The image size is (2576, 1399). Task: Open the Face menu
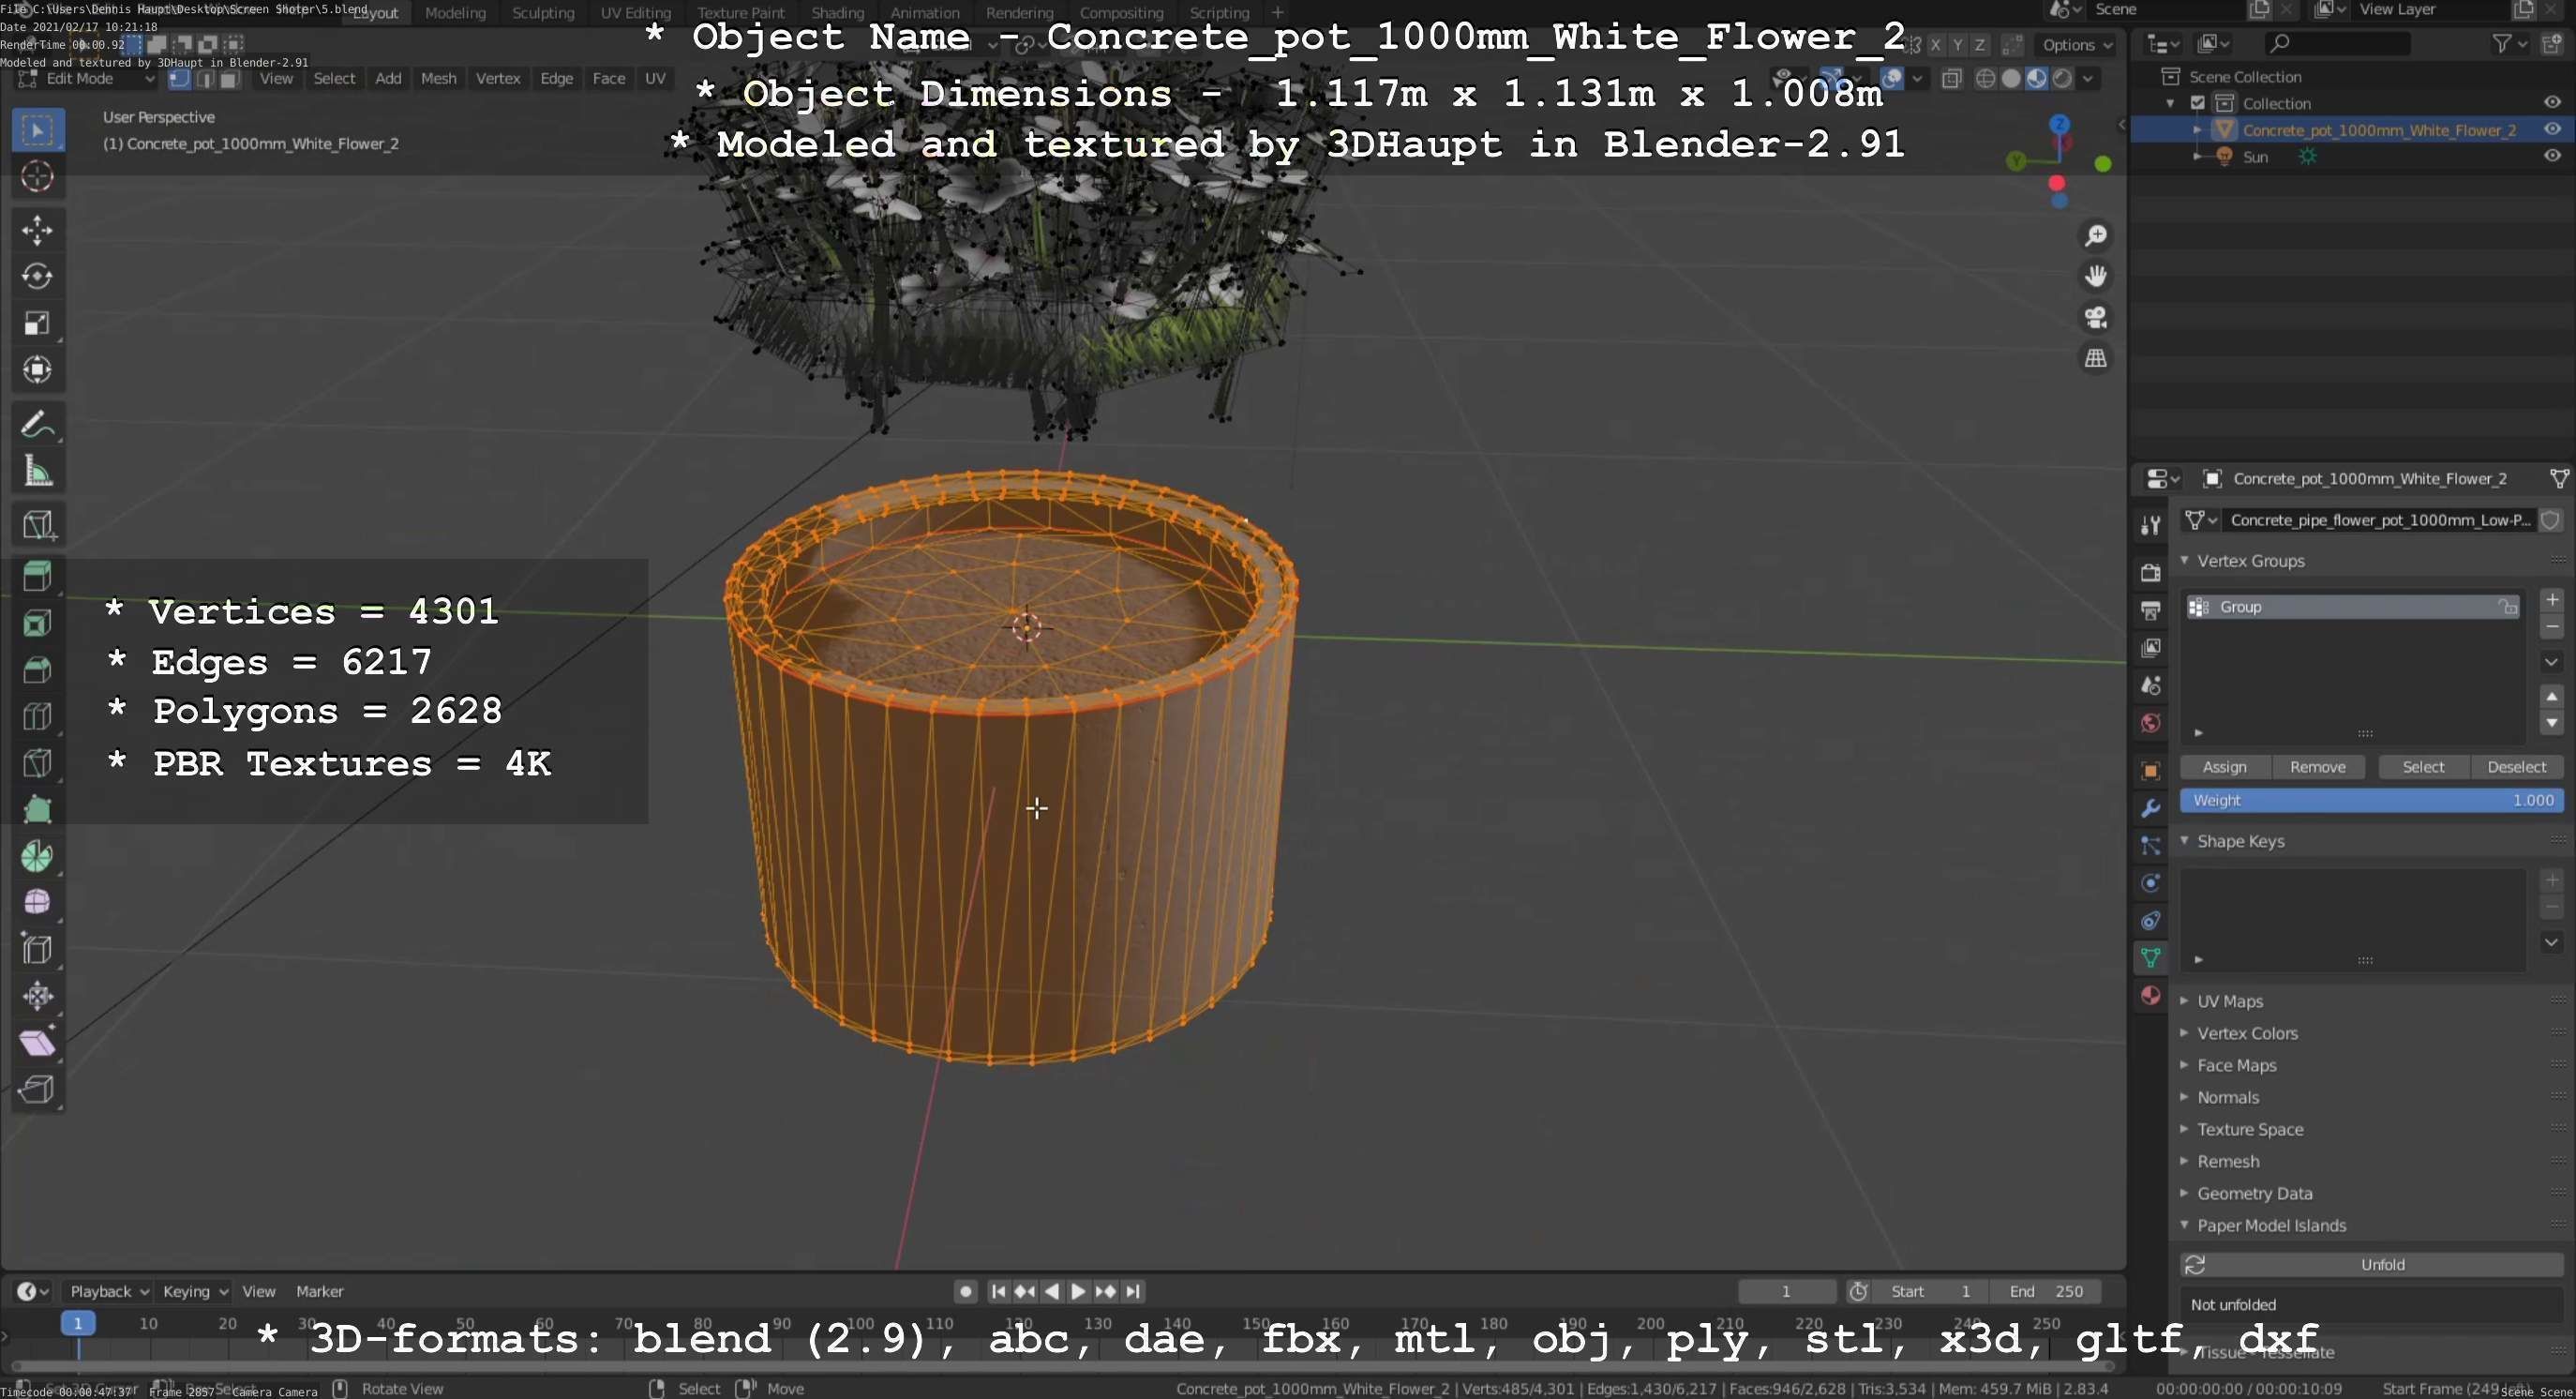(x=609, y=79)
